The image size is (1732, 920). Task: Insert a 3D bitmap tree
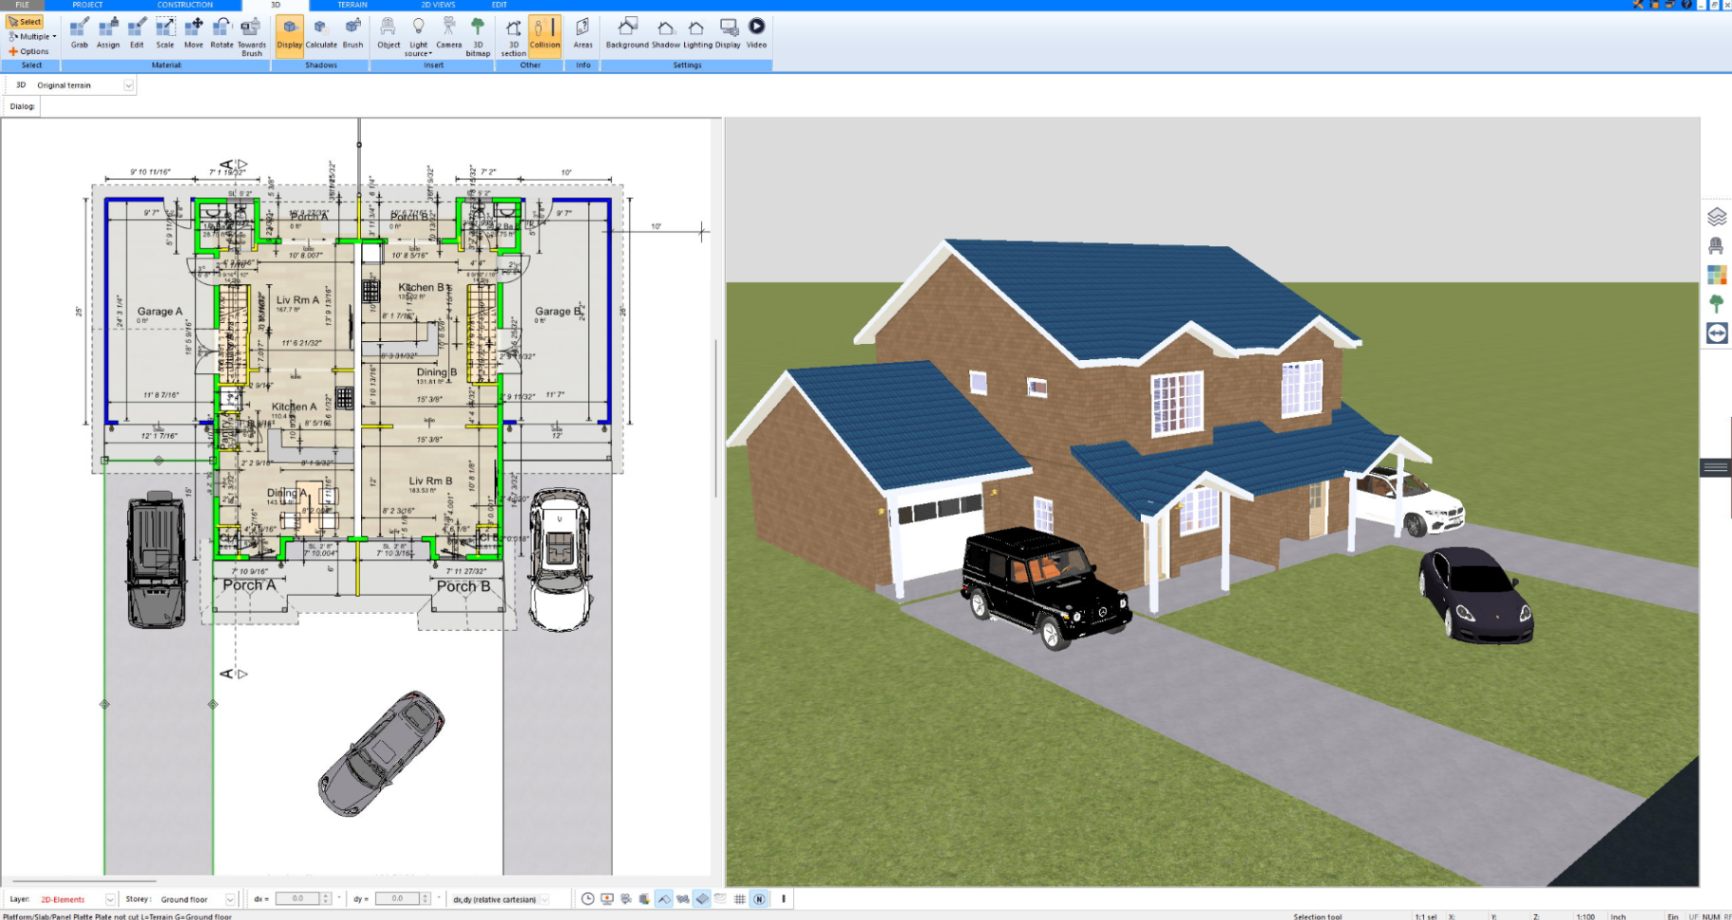click(478, 36)
